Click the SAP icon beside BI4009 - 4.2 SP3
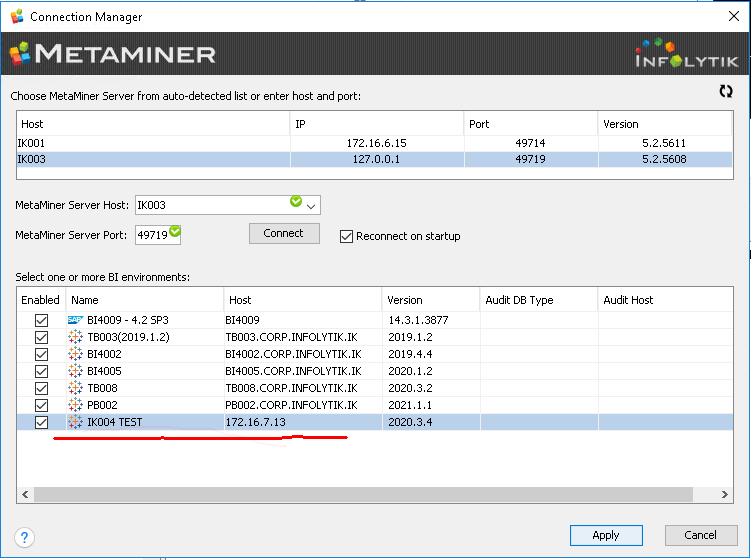Screen dimensions: 751x560 (75, 320)
